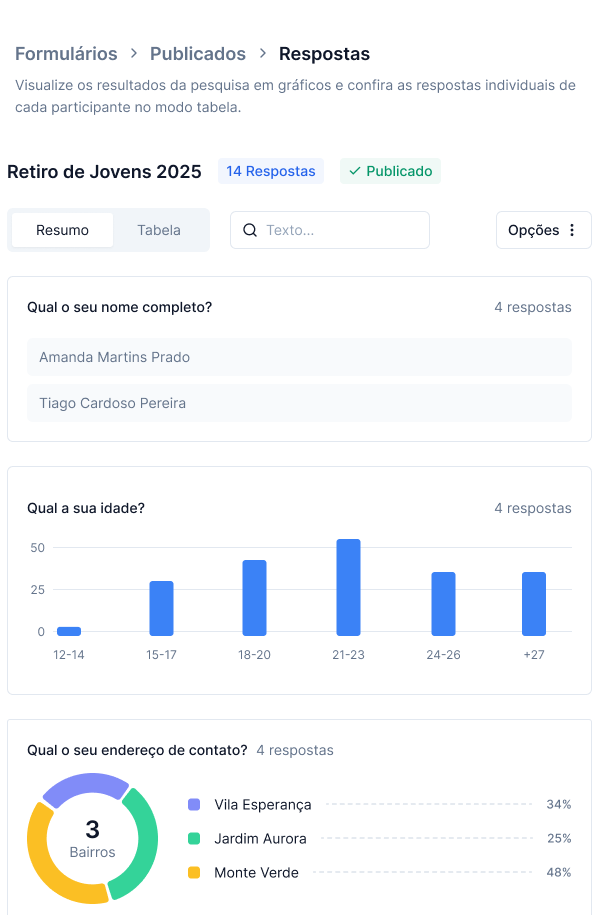Open the Publicados breadcrumb link
Viewport: 599px width, 915px height.
[x=198, y=54]
